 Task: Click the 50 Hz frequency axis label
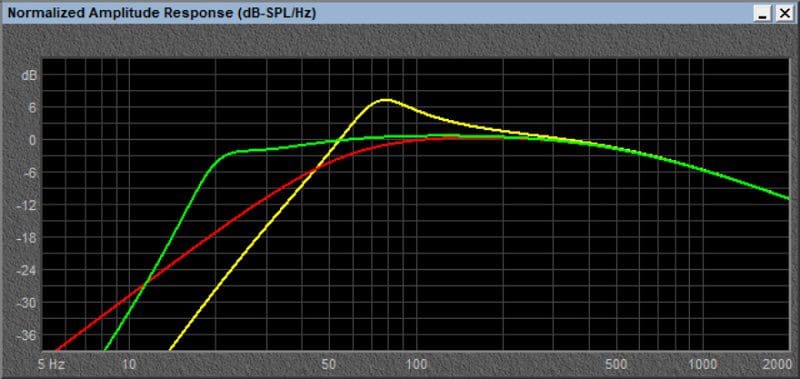pyautogui.click(x=330, y=364)
